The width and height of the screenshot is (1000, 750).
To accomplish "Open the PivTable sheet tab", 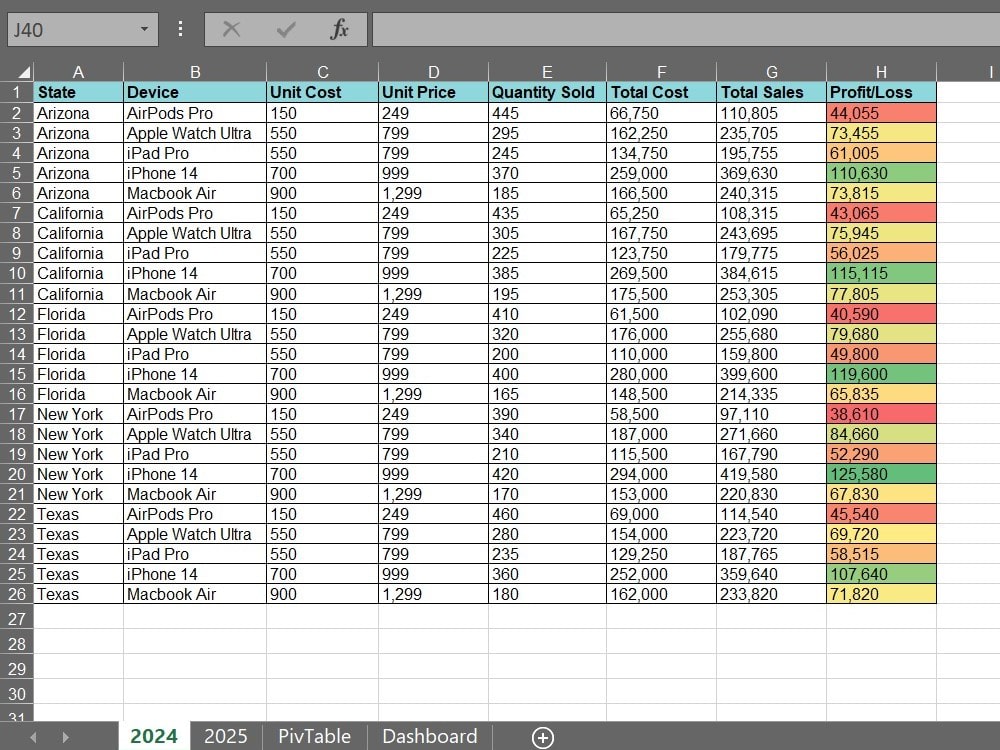I will tap(314, 736).
